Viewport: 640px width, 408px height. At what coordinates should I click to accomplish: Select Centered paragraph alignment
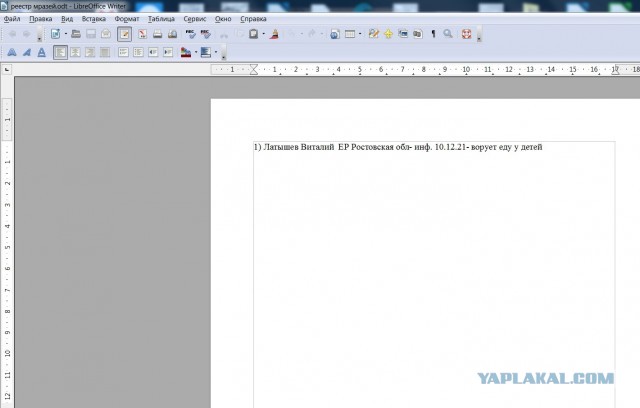click(x=75, y=52)
